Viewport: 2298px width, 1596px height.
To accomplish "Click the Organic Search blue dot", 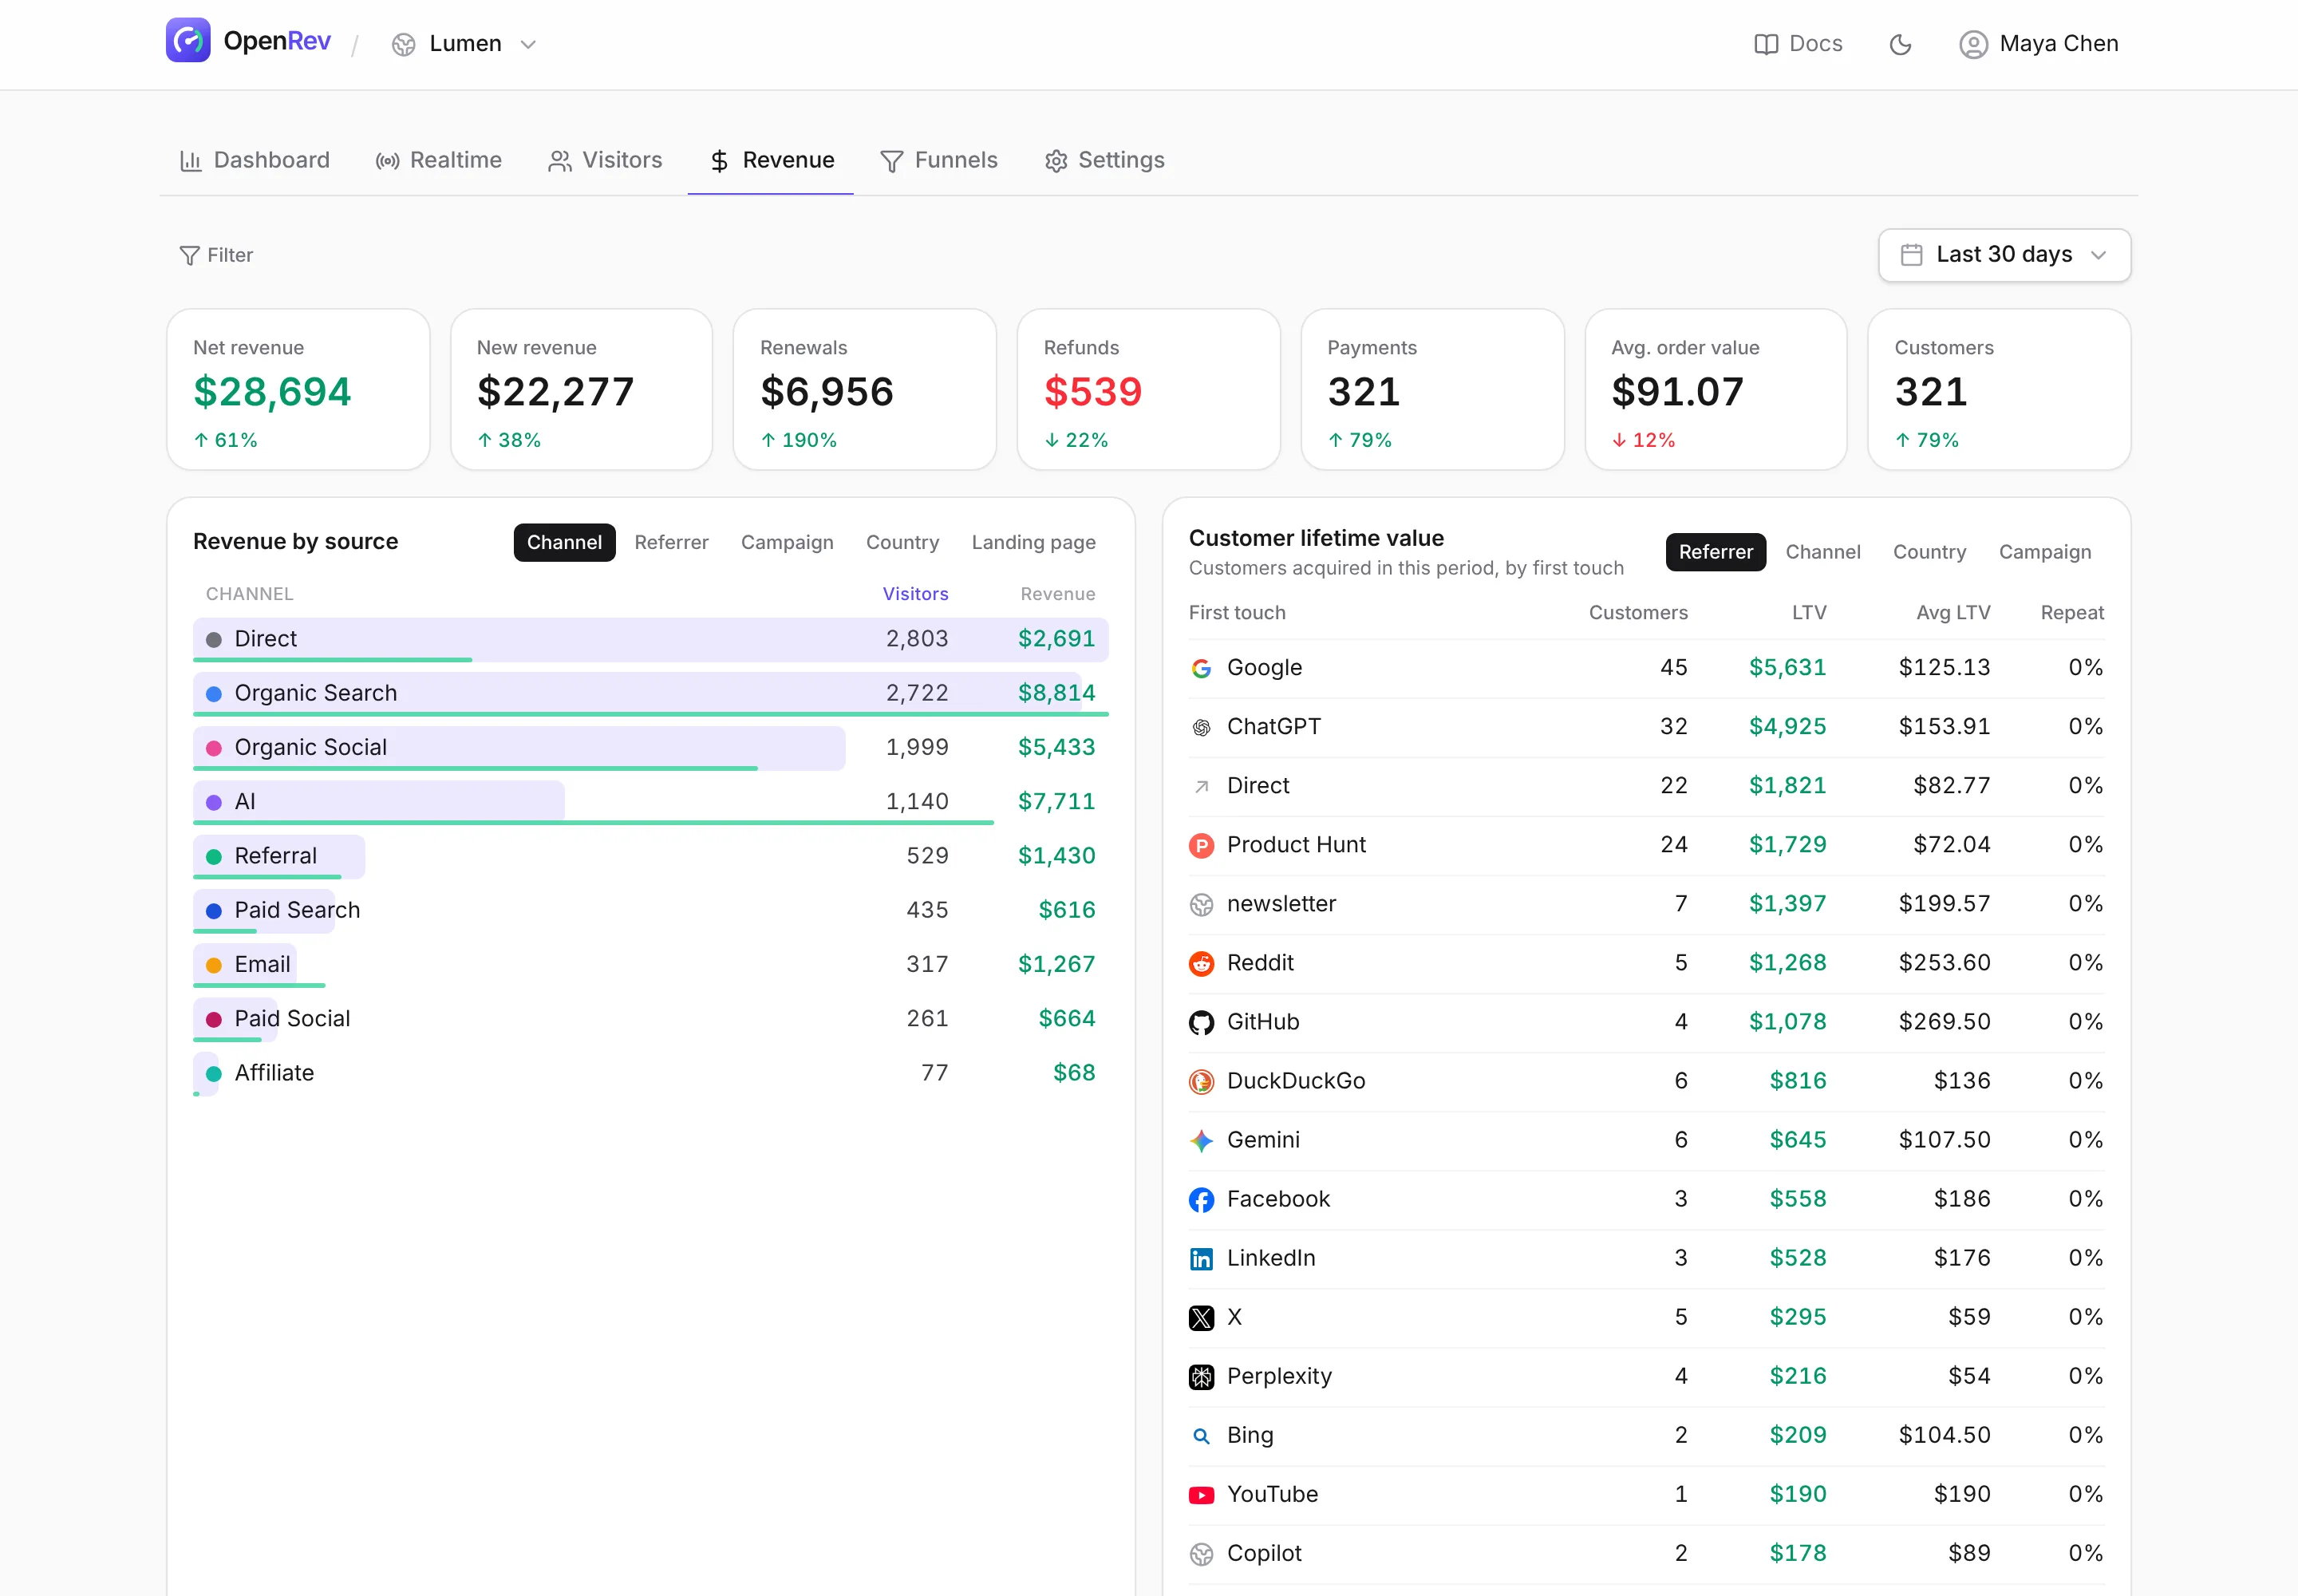I will point(213,694).
